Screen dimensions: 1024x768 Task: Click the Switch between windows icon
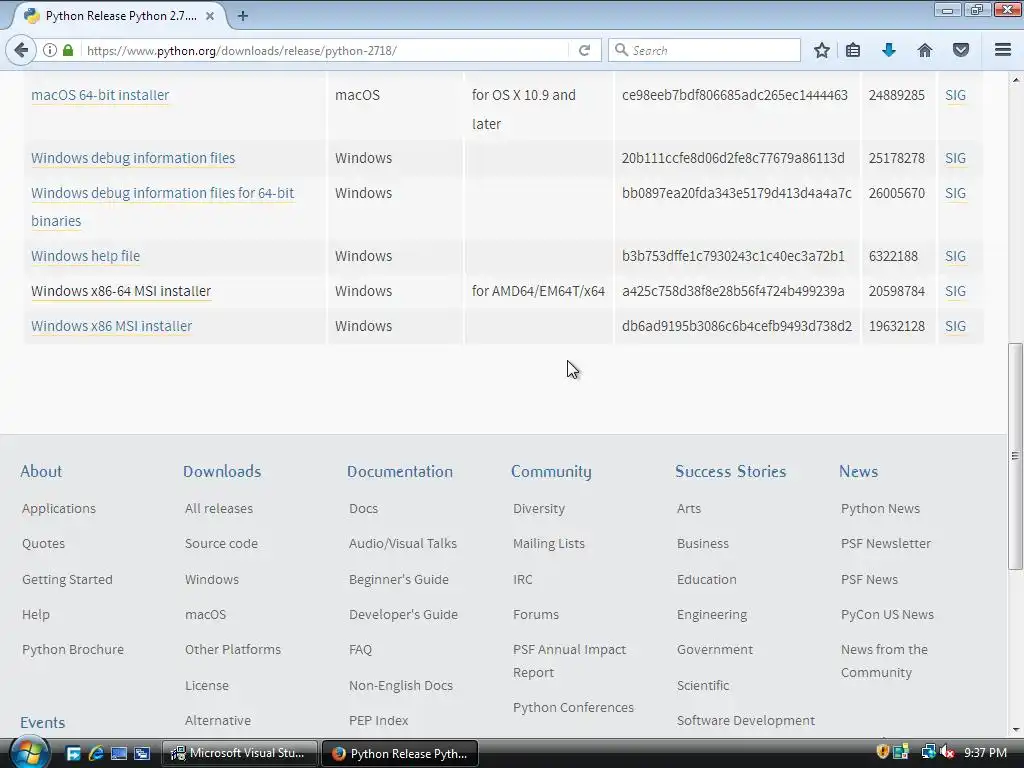tap(142, 753)
